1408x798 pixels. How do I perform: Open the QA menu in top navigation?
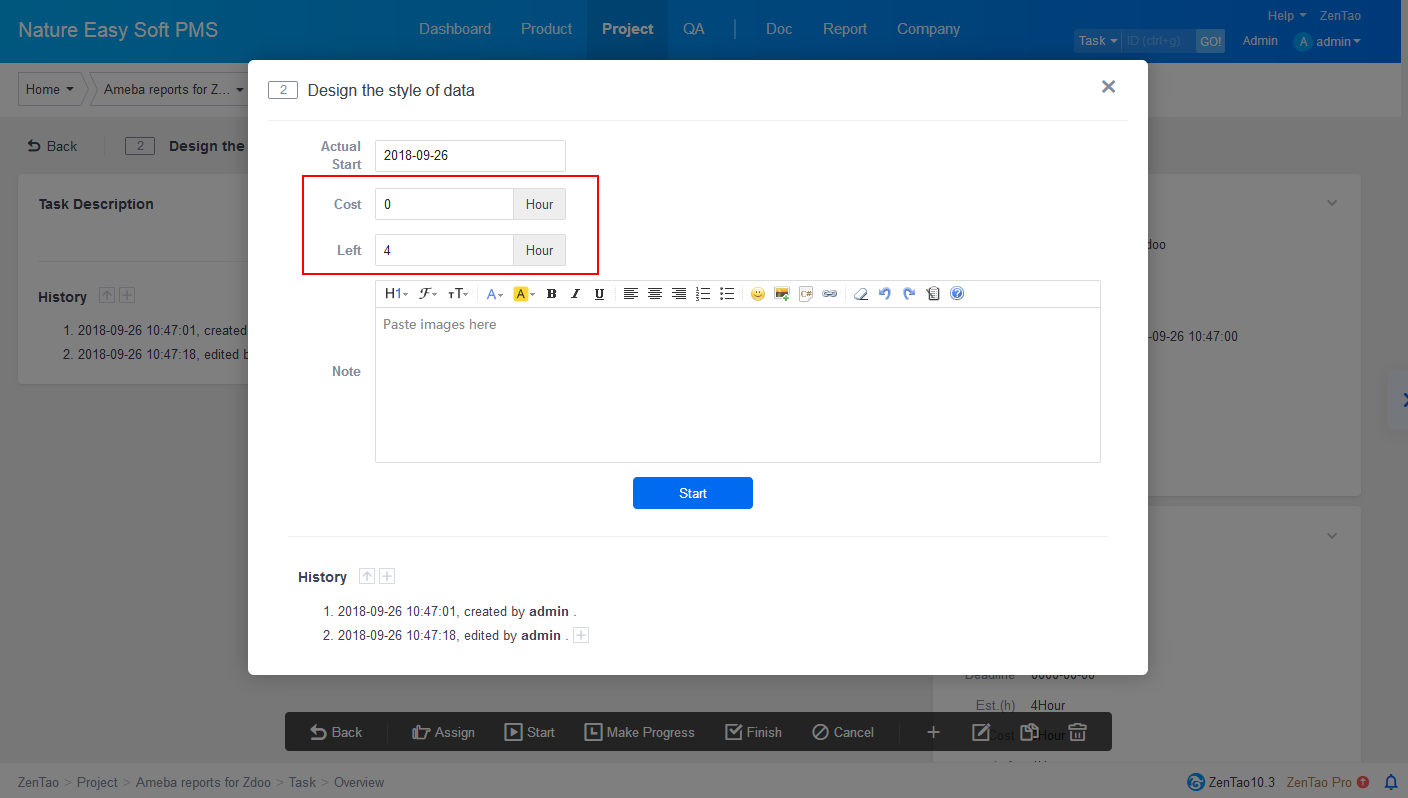[694, 29]
